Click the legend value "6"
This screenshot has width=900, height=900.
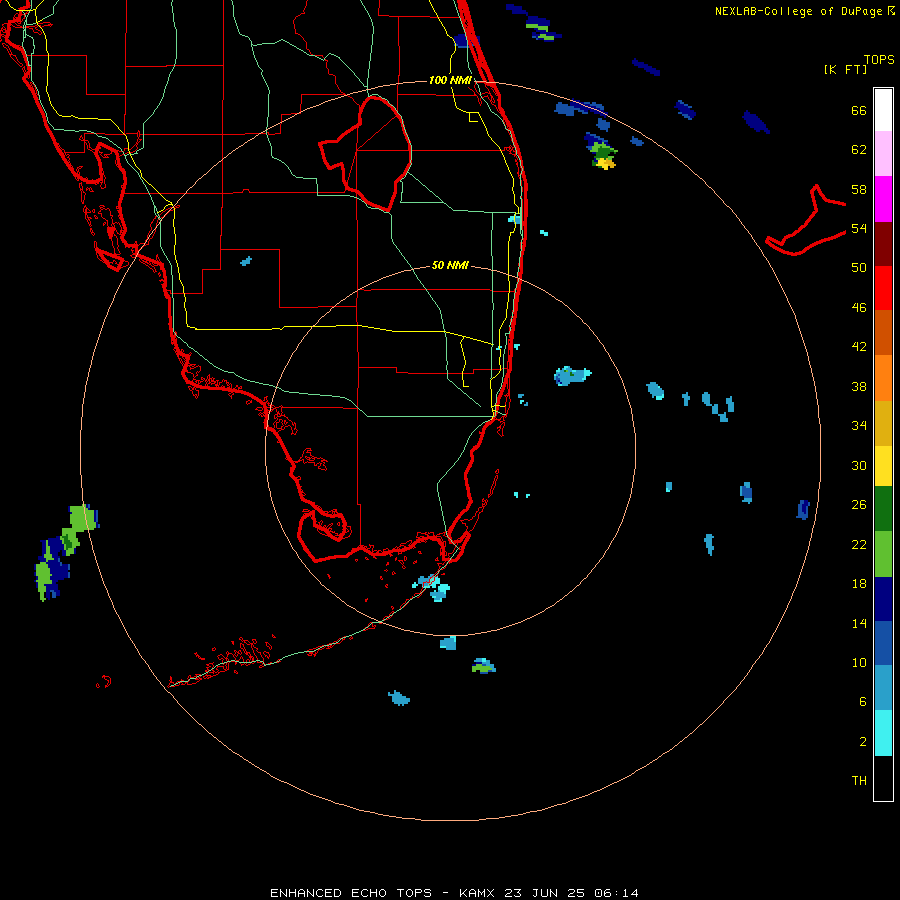click(863, 702)
